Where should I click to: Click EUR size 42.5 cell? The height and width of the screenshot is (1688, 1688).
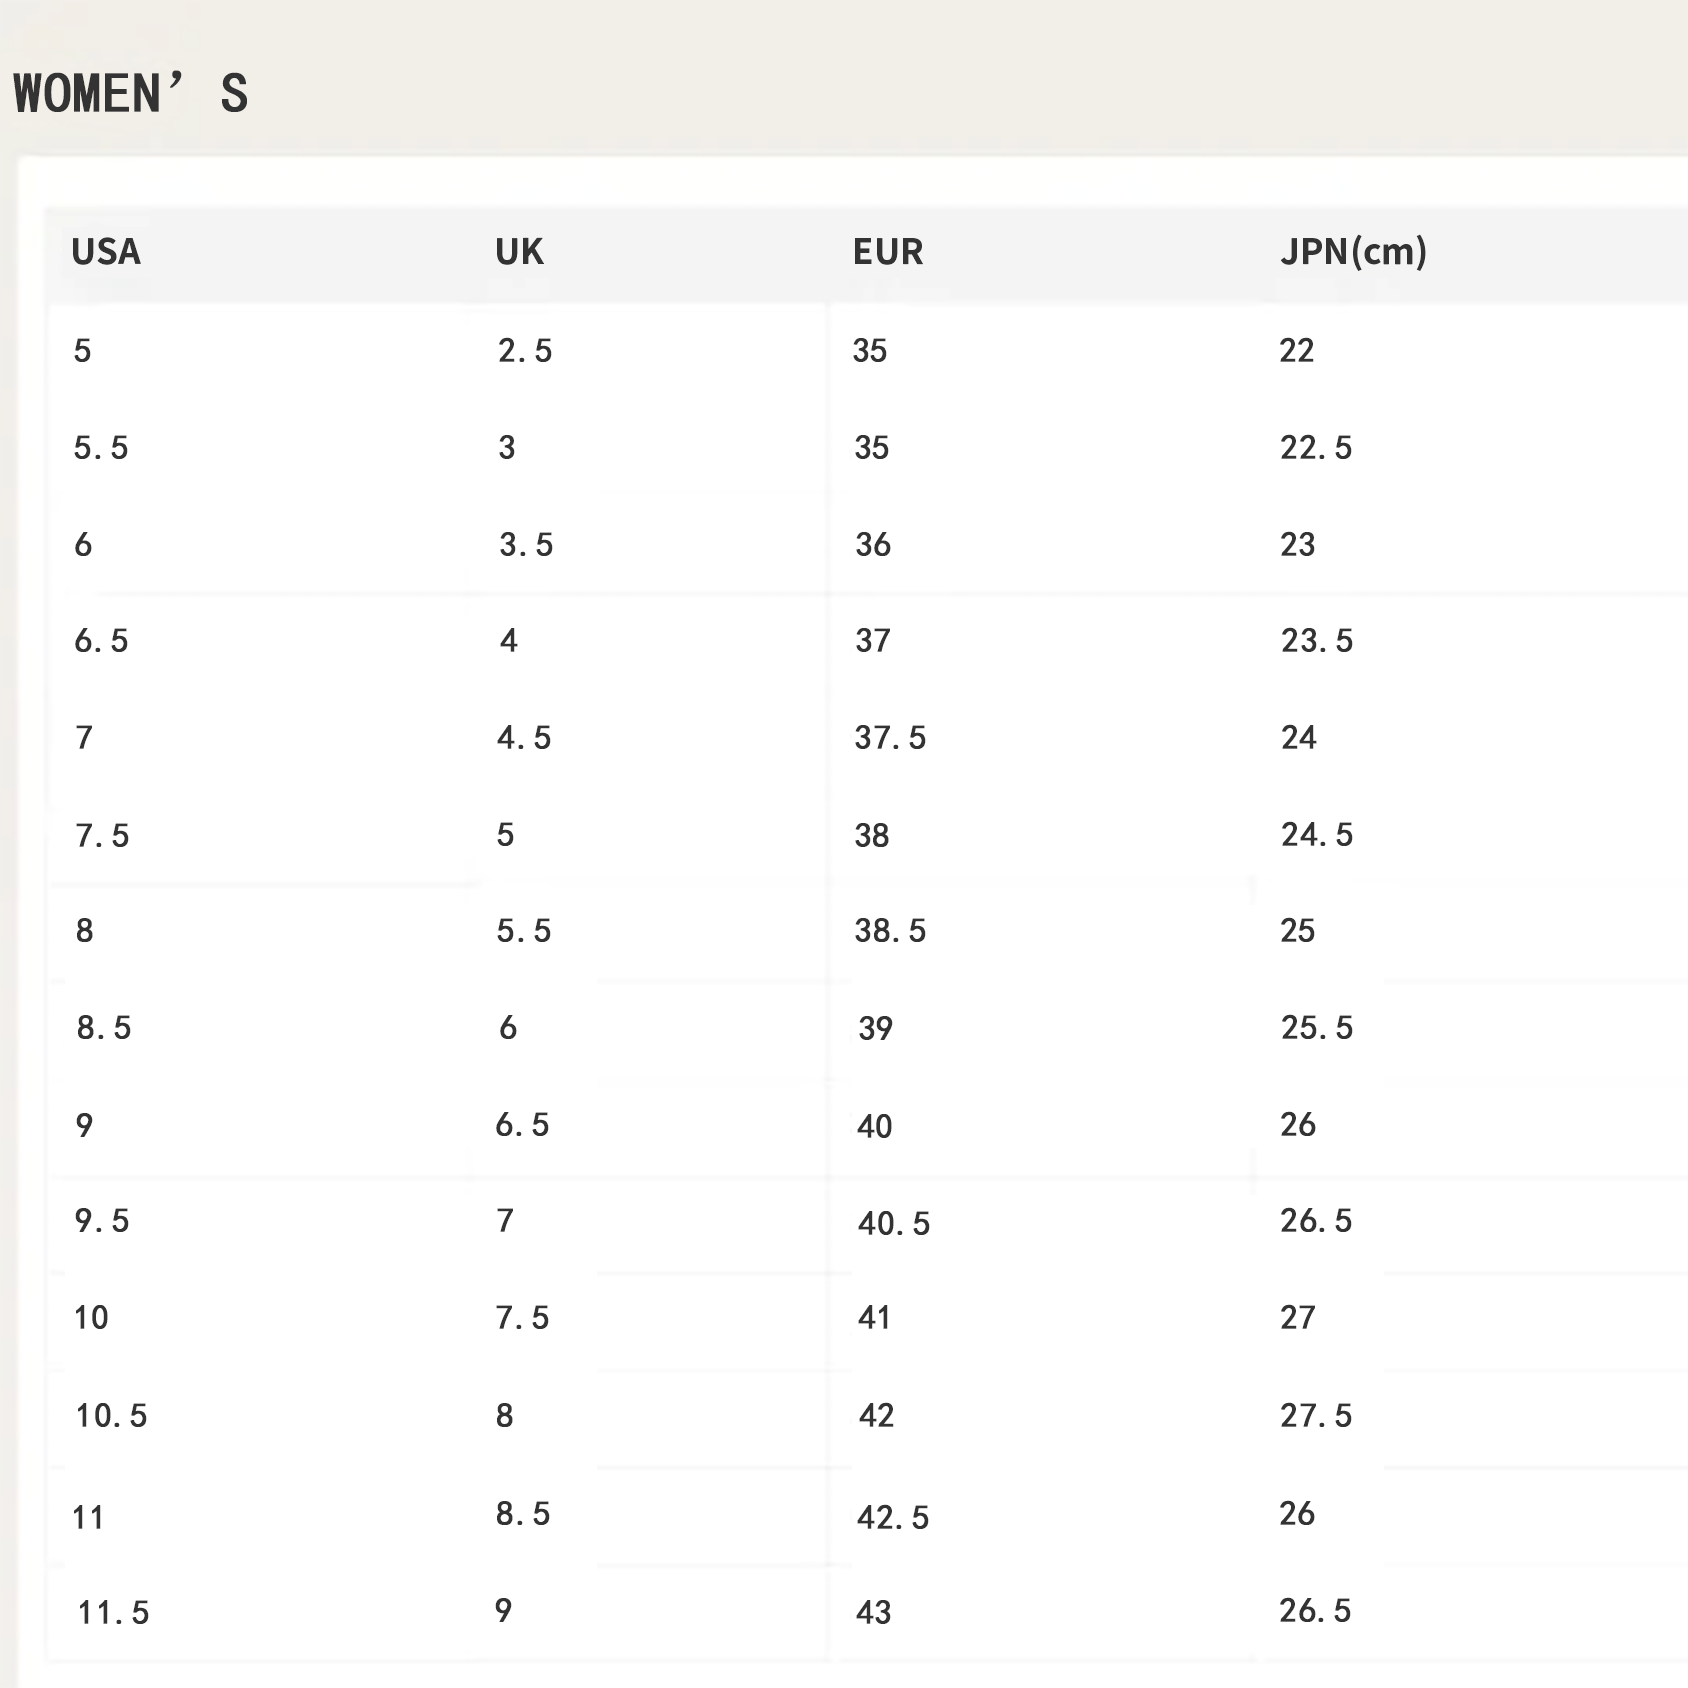[x=893, y=1518]
